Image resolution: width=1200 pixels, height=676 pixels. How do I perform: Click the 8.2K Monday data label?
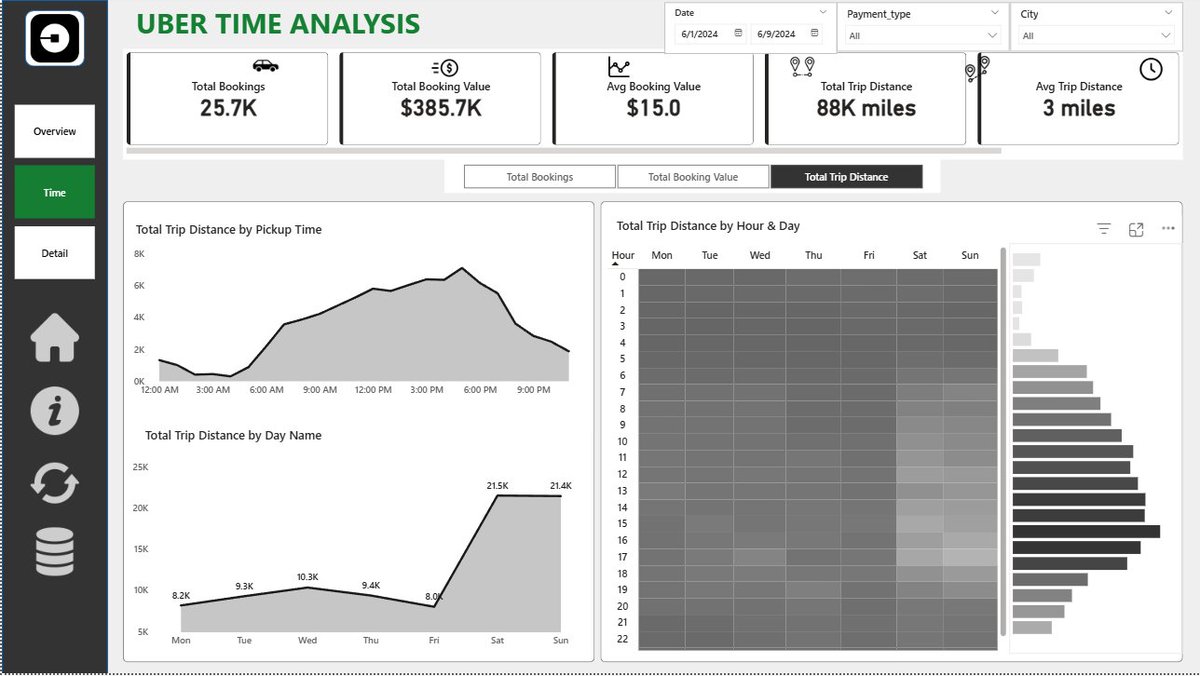(x=180, y=595)
